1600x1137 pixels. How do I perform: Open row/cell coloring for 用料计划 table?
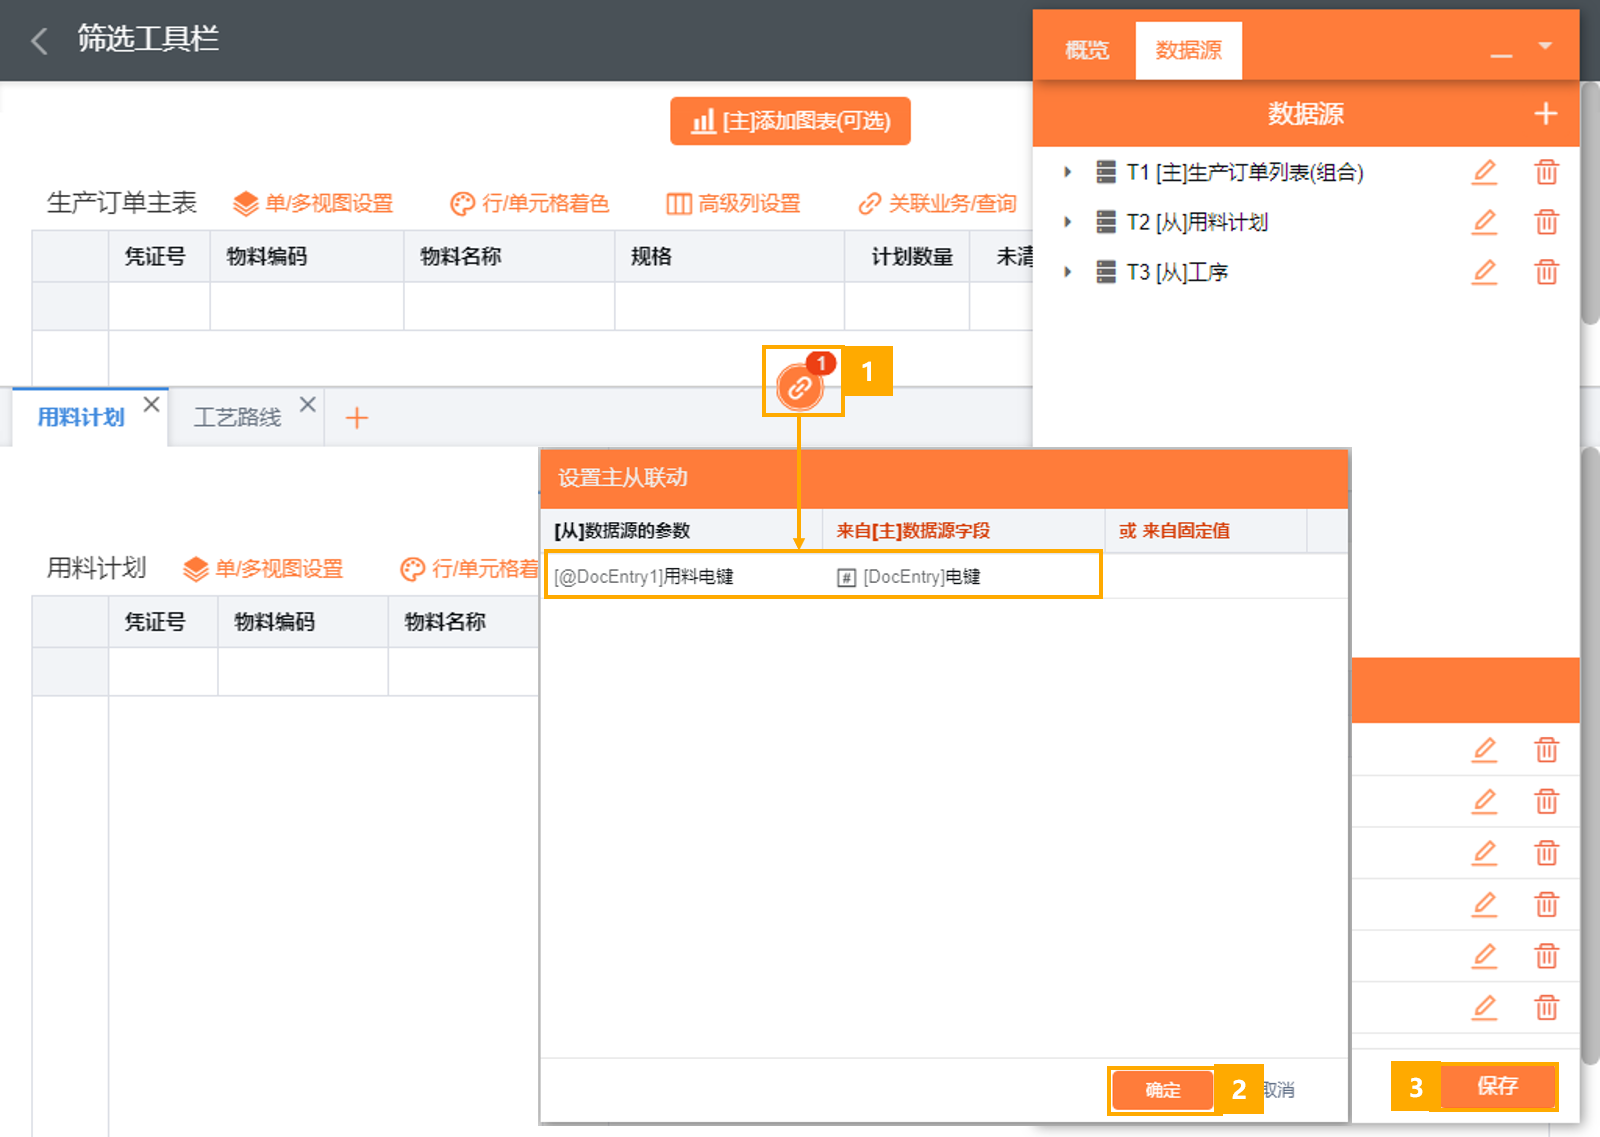469,569
